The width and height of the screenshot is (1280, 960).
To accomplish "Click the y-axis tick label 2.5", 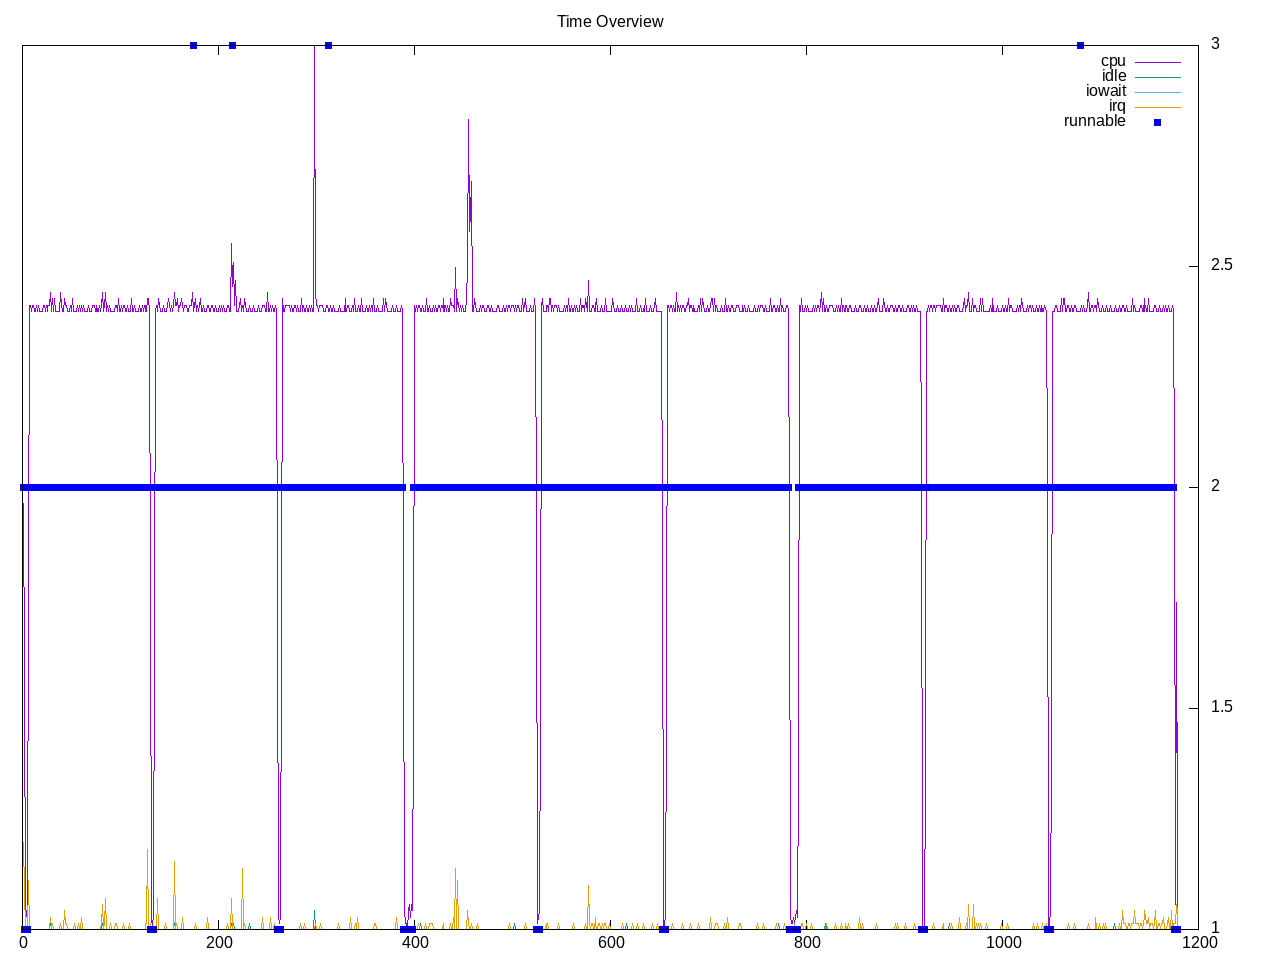I will point(1221,265).
